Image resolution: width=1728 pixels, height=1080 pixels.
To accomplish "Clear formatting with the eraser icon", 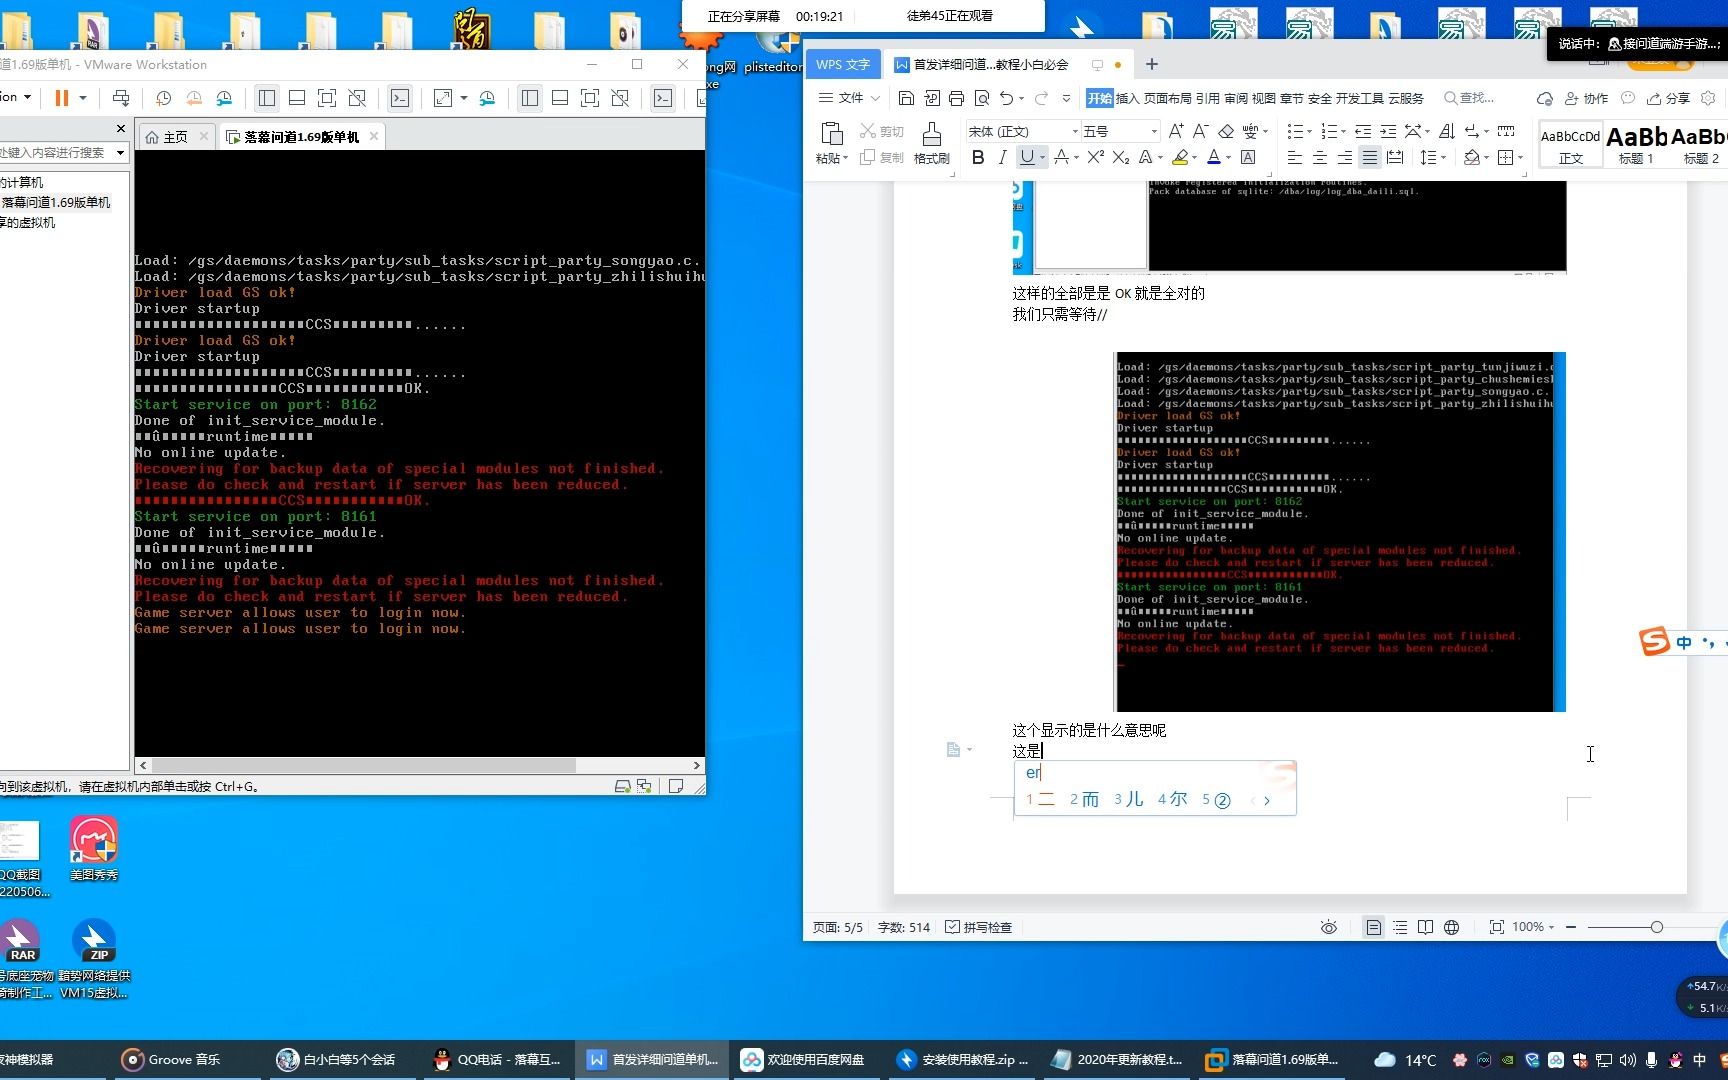I will pos(1226,131).
